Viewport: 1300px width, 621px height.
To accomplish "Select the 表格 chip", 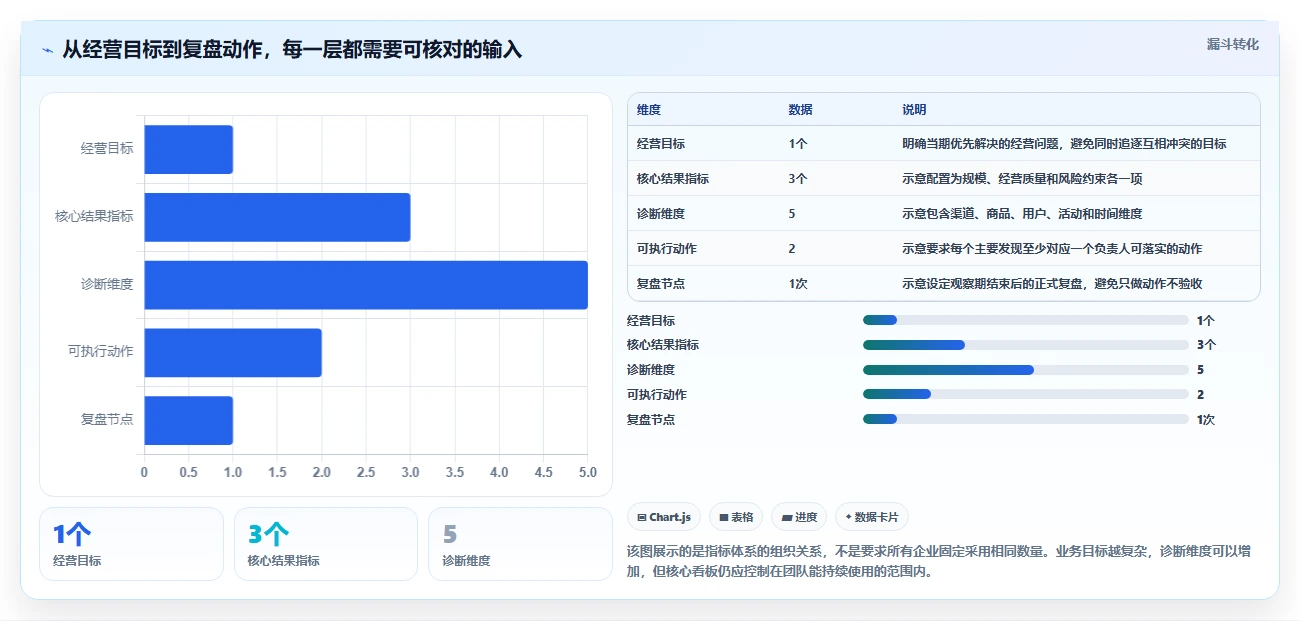I will pos(735,517).
